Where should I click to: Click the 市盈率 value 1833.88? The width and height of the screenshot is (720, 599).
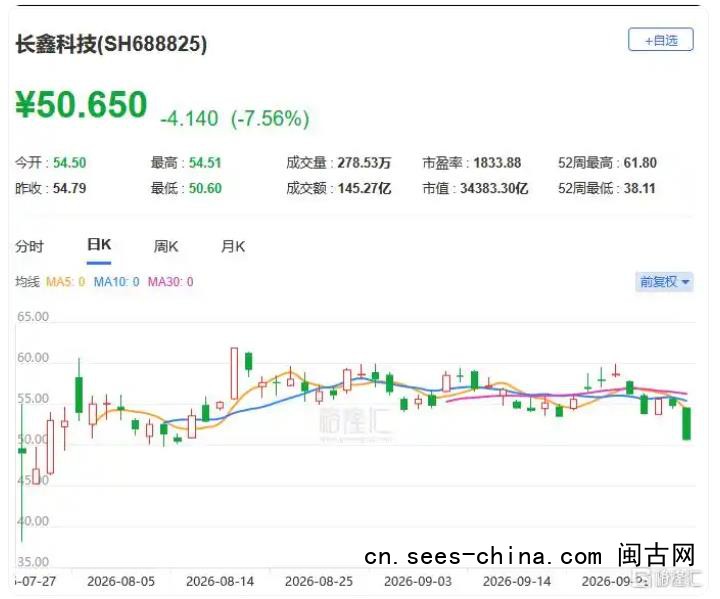tap(497, 163)
